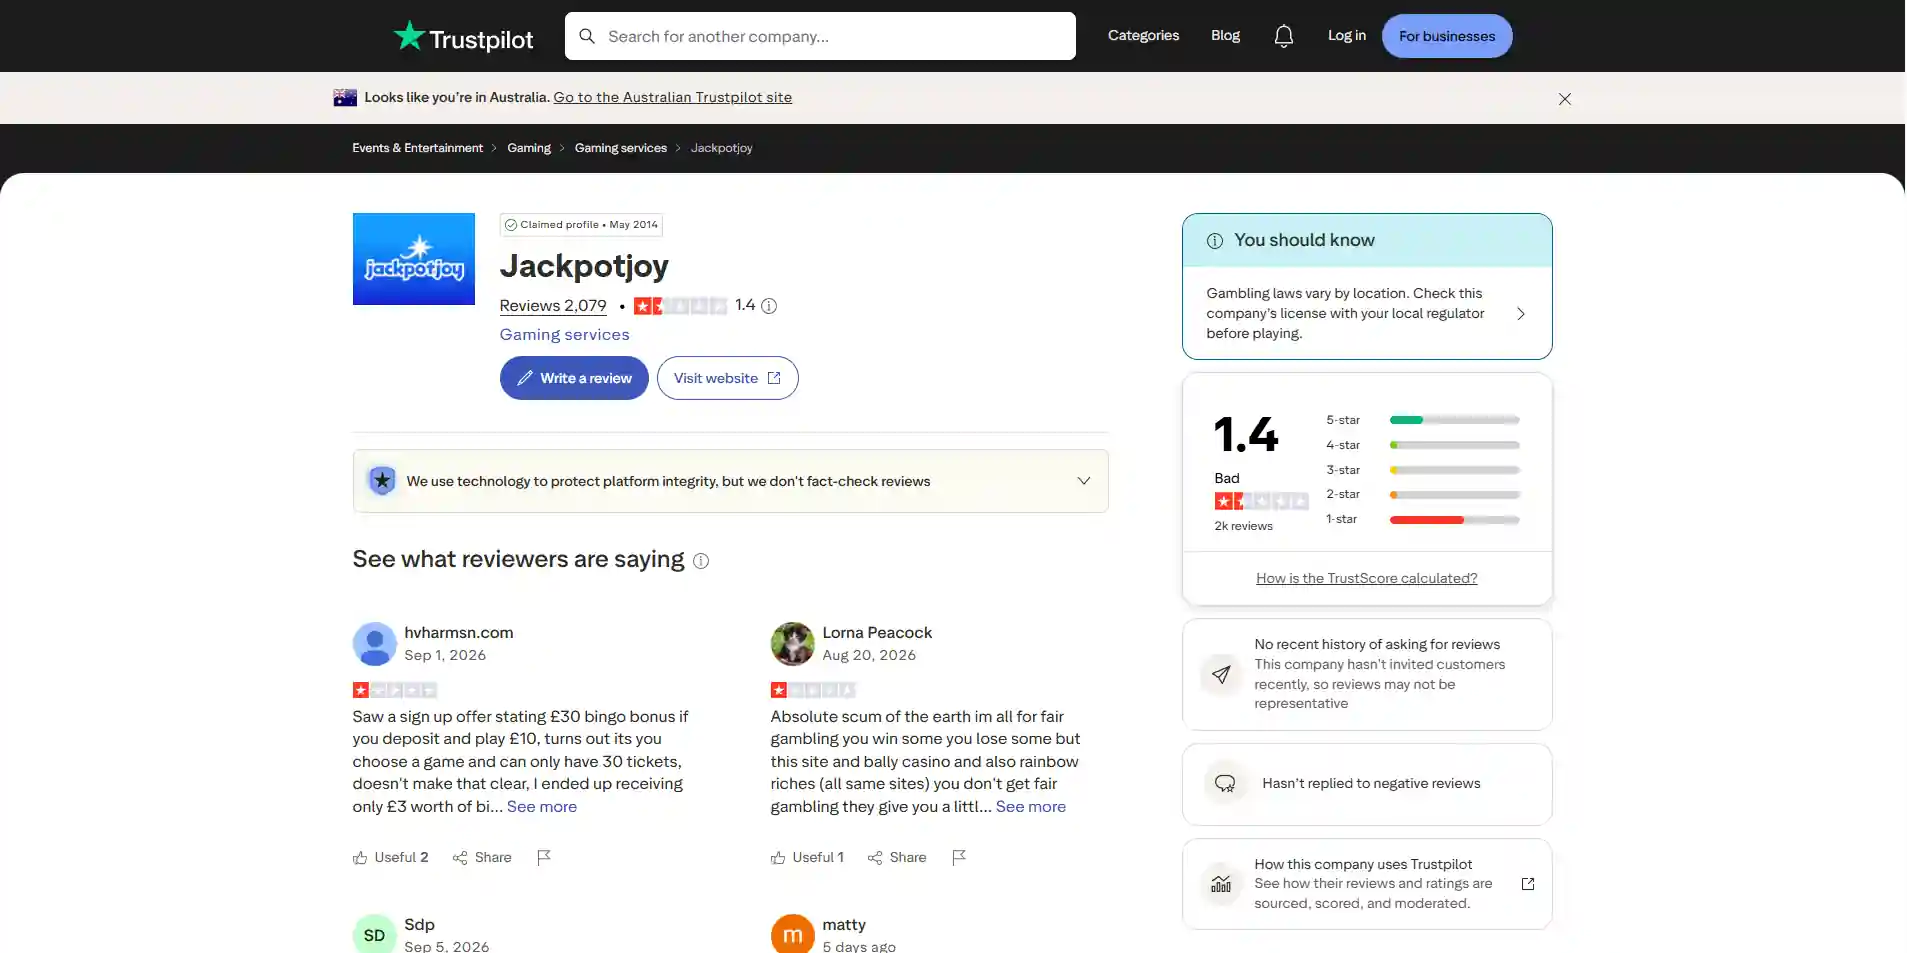
Task: Click the search magnifier icon
Action: (x=587, y=36)
